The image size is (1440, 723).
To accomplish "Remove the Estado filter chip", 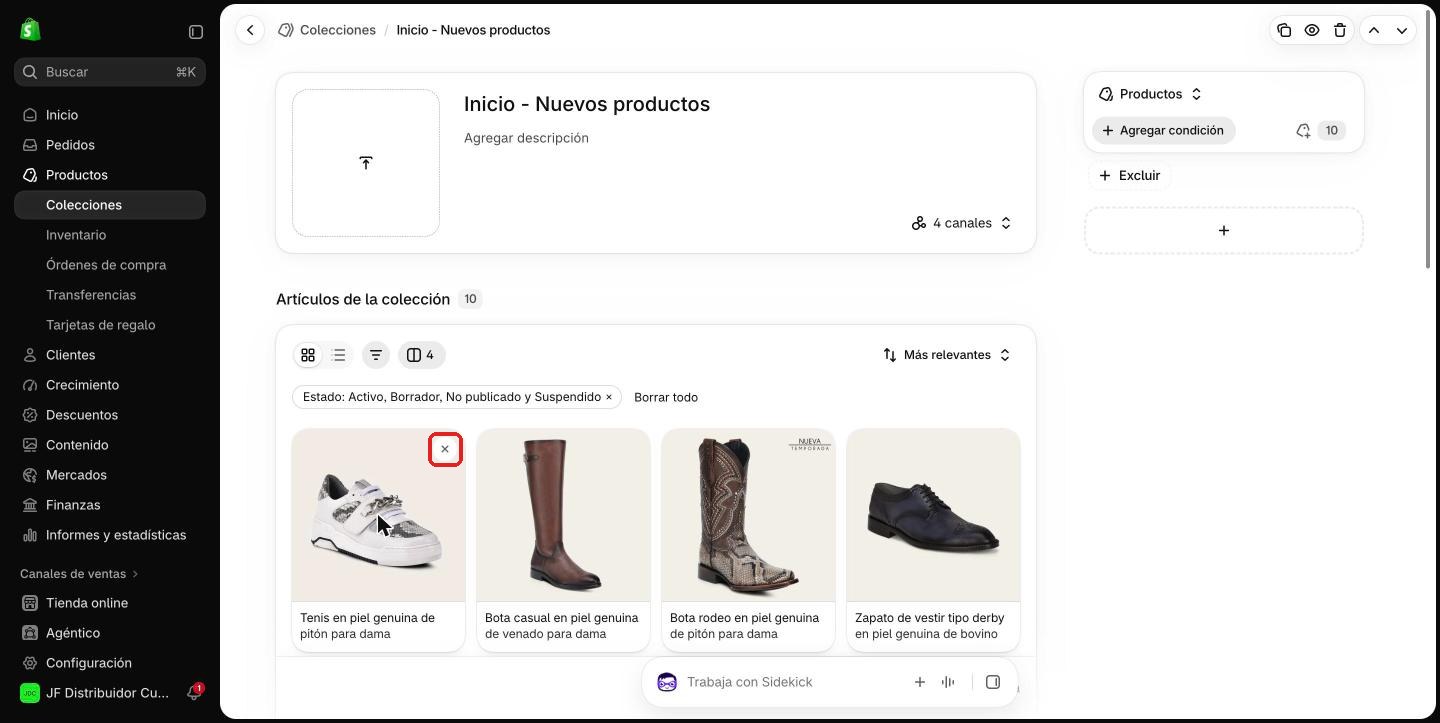I will [x=608, y=397].
